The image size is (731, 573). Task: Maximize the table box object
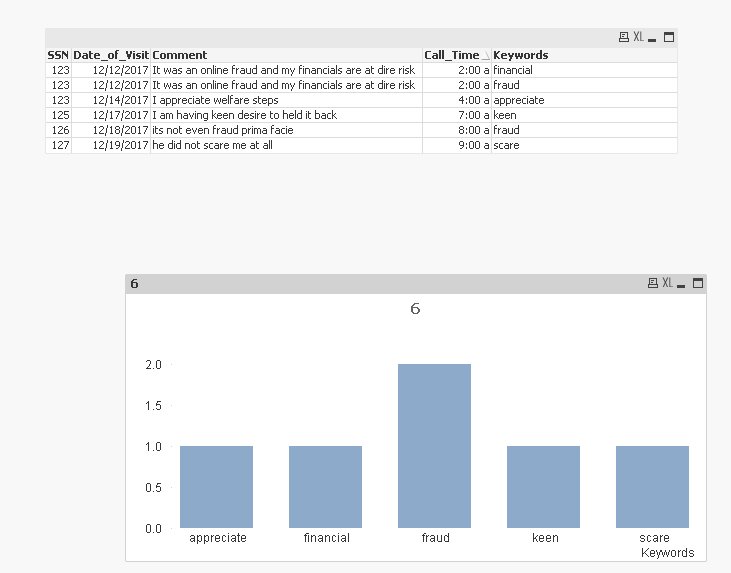click(669, 37)
